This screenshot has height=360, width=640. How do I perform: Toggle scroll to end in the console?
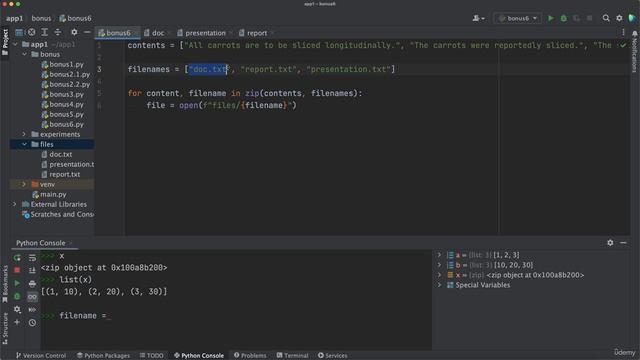[32, 270]
